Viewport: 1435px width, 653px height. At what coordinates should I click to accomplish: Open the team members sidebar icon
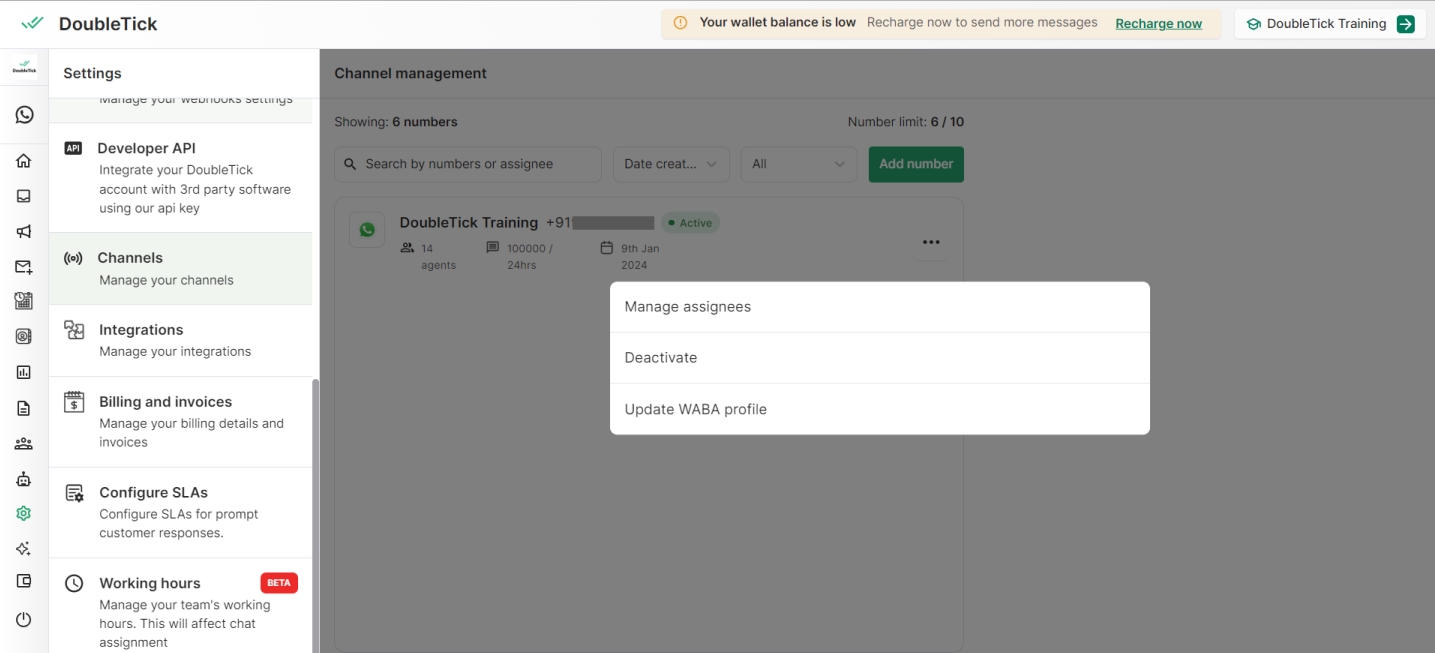(24, 443)
